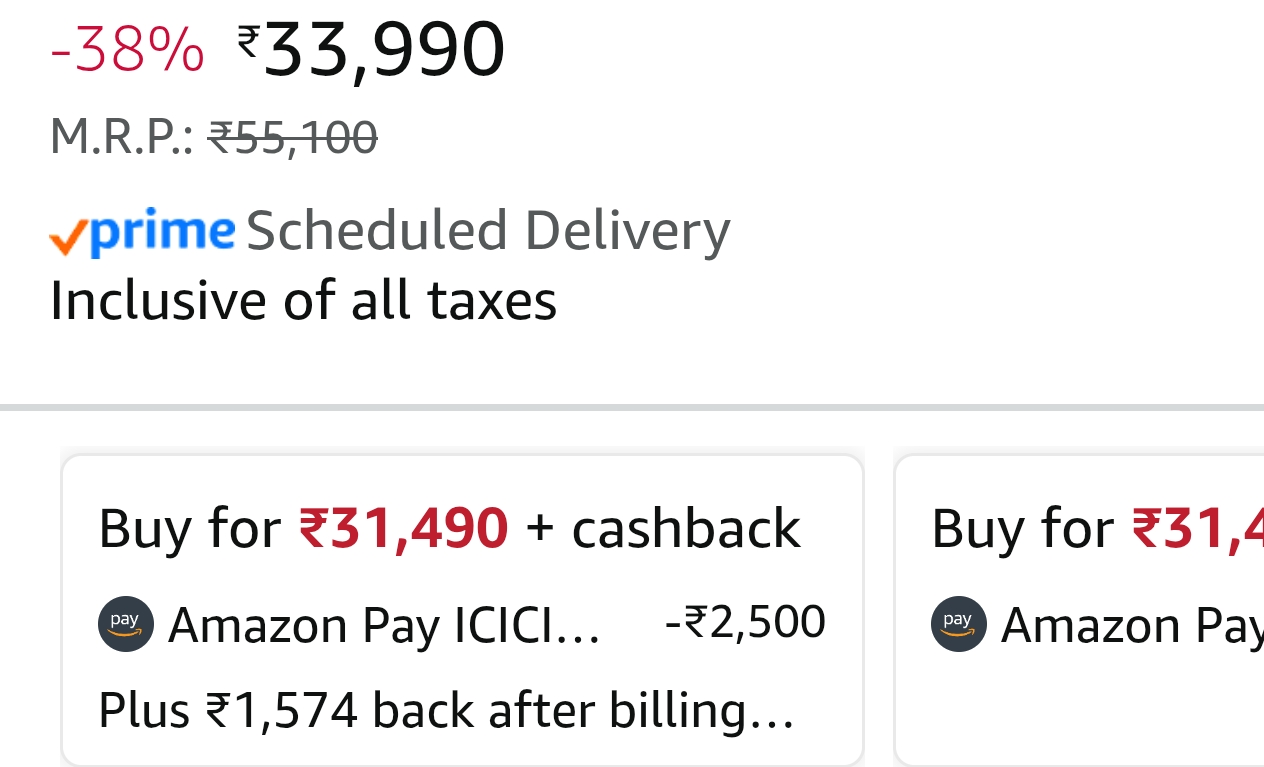Click the cashback word in first offer
Viewport: 1264px width, 767px height.
coord(686,529)
